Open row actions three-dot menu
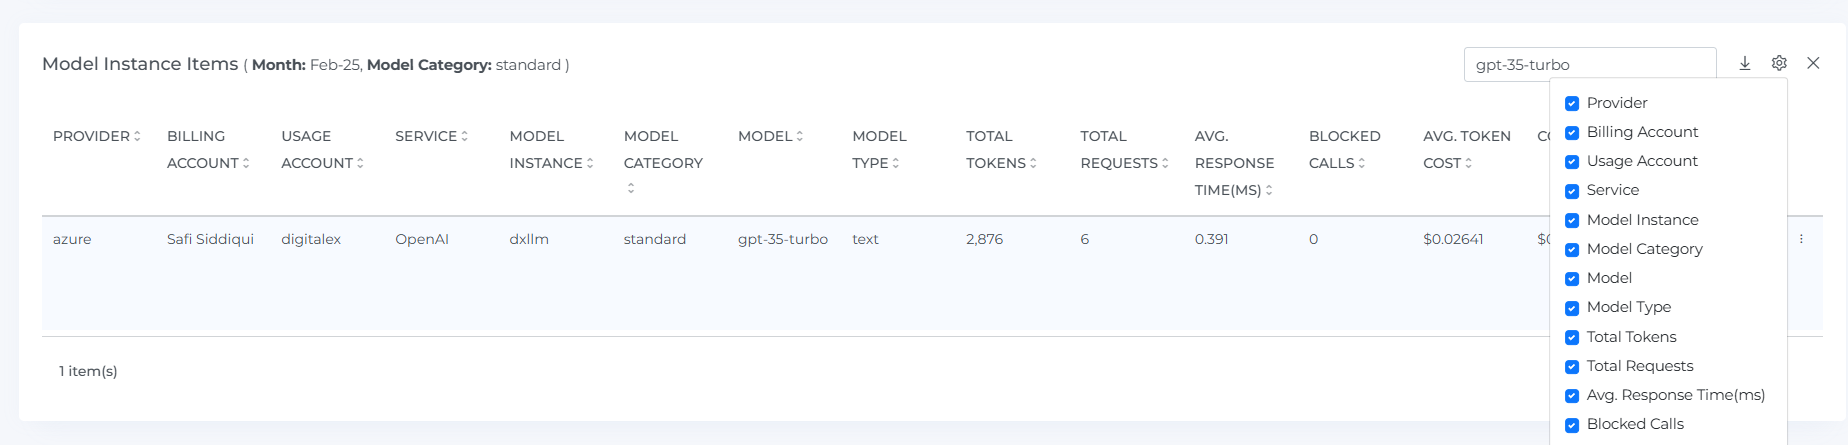 [x=1801, y=239]
